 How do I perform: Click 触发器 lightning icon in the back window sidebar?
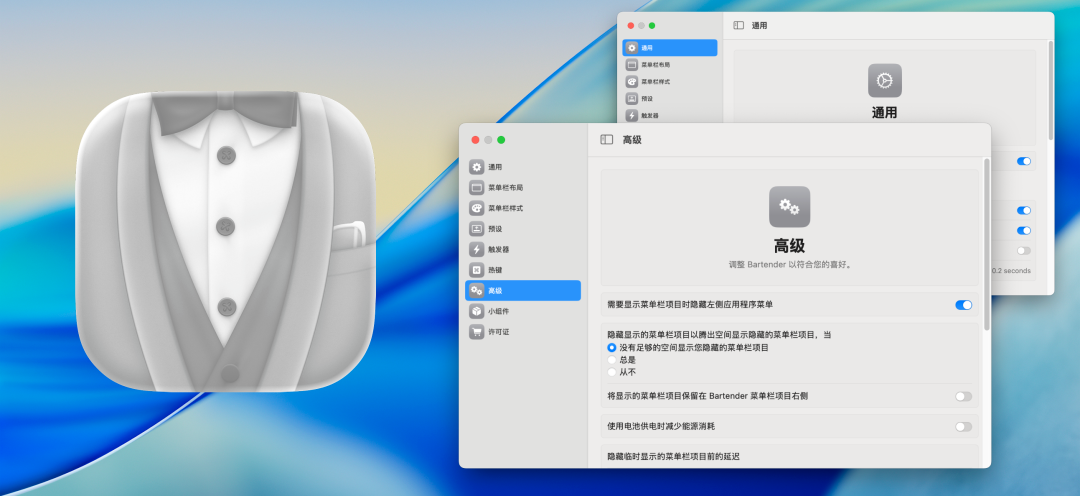click(632, 115)
